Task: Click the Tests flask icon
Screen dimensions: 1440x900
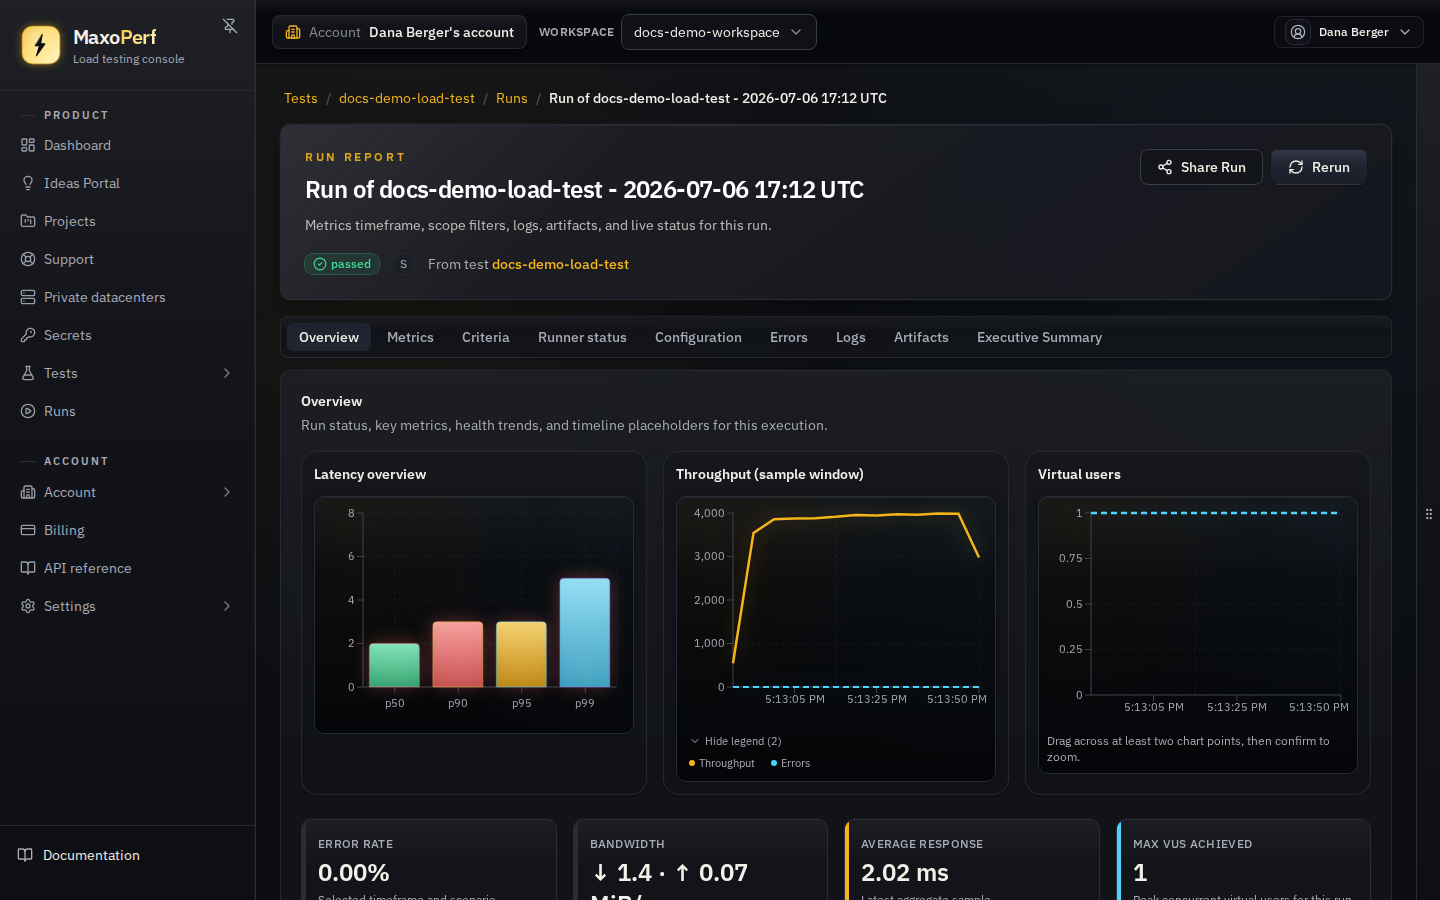Action: click(x=28, y=373)
